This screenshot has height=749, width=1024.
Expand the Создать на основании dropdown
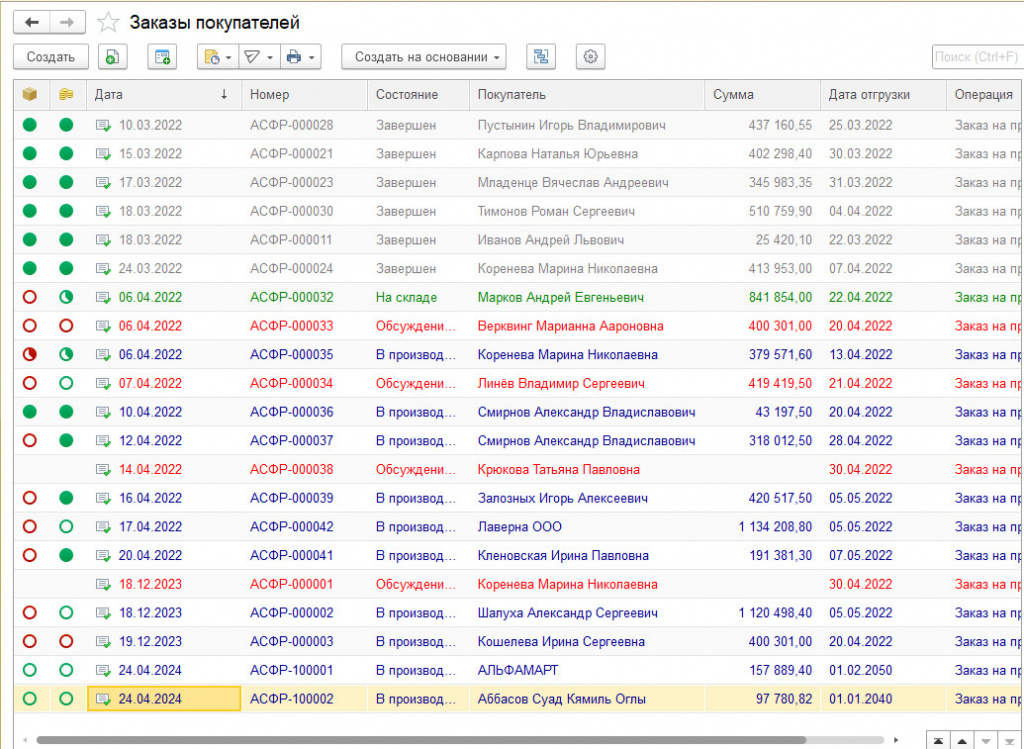(x=424, y=57)
